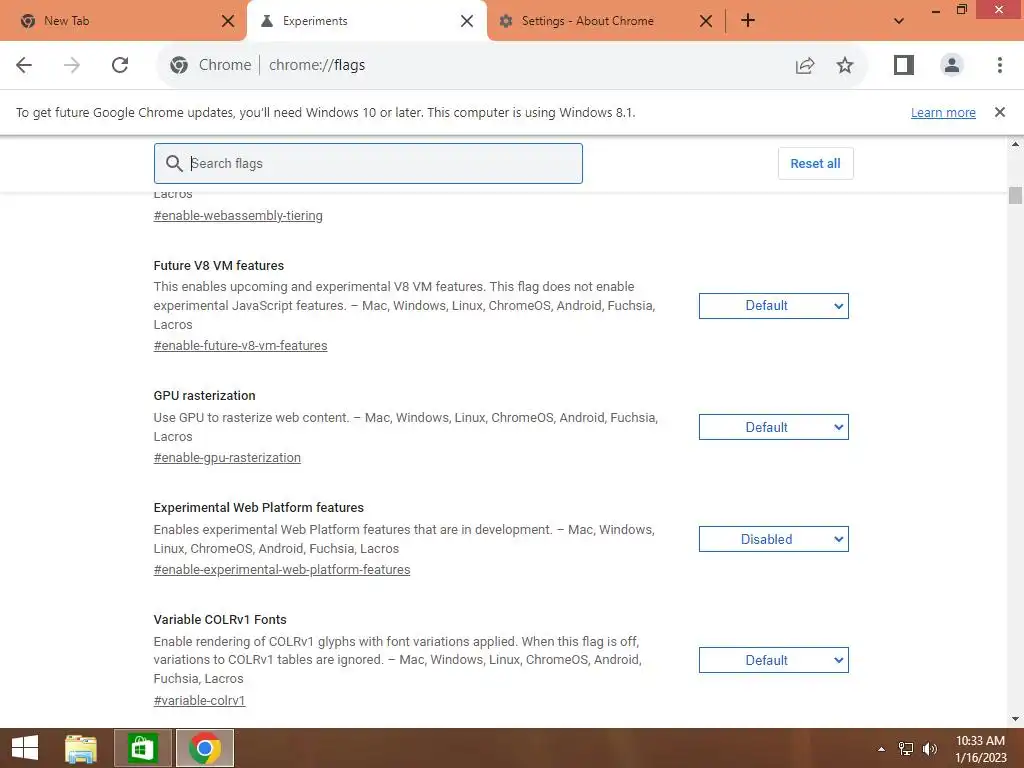
Task: Click the Future V8 VM features heading
Action: click(219, 266)
